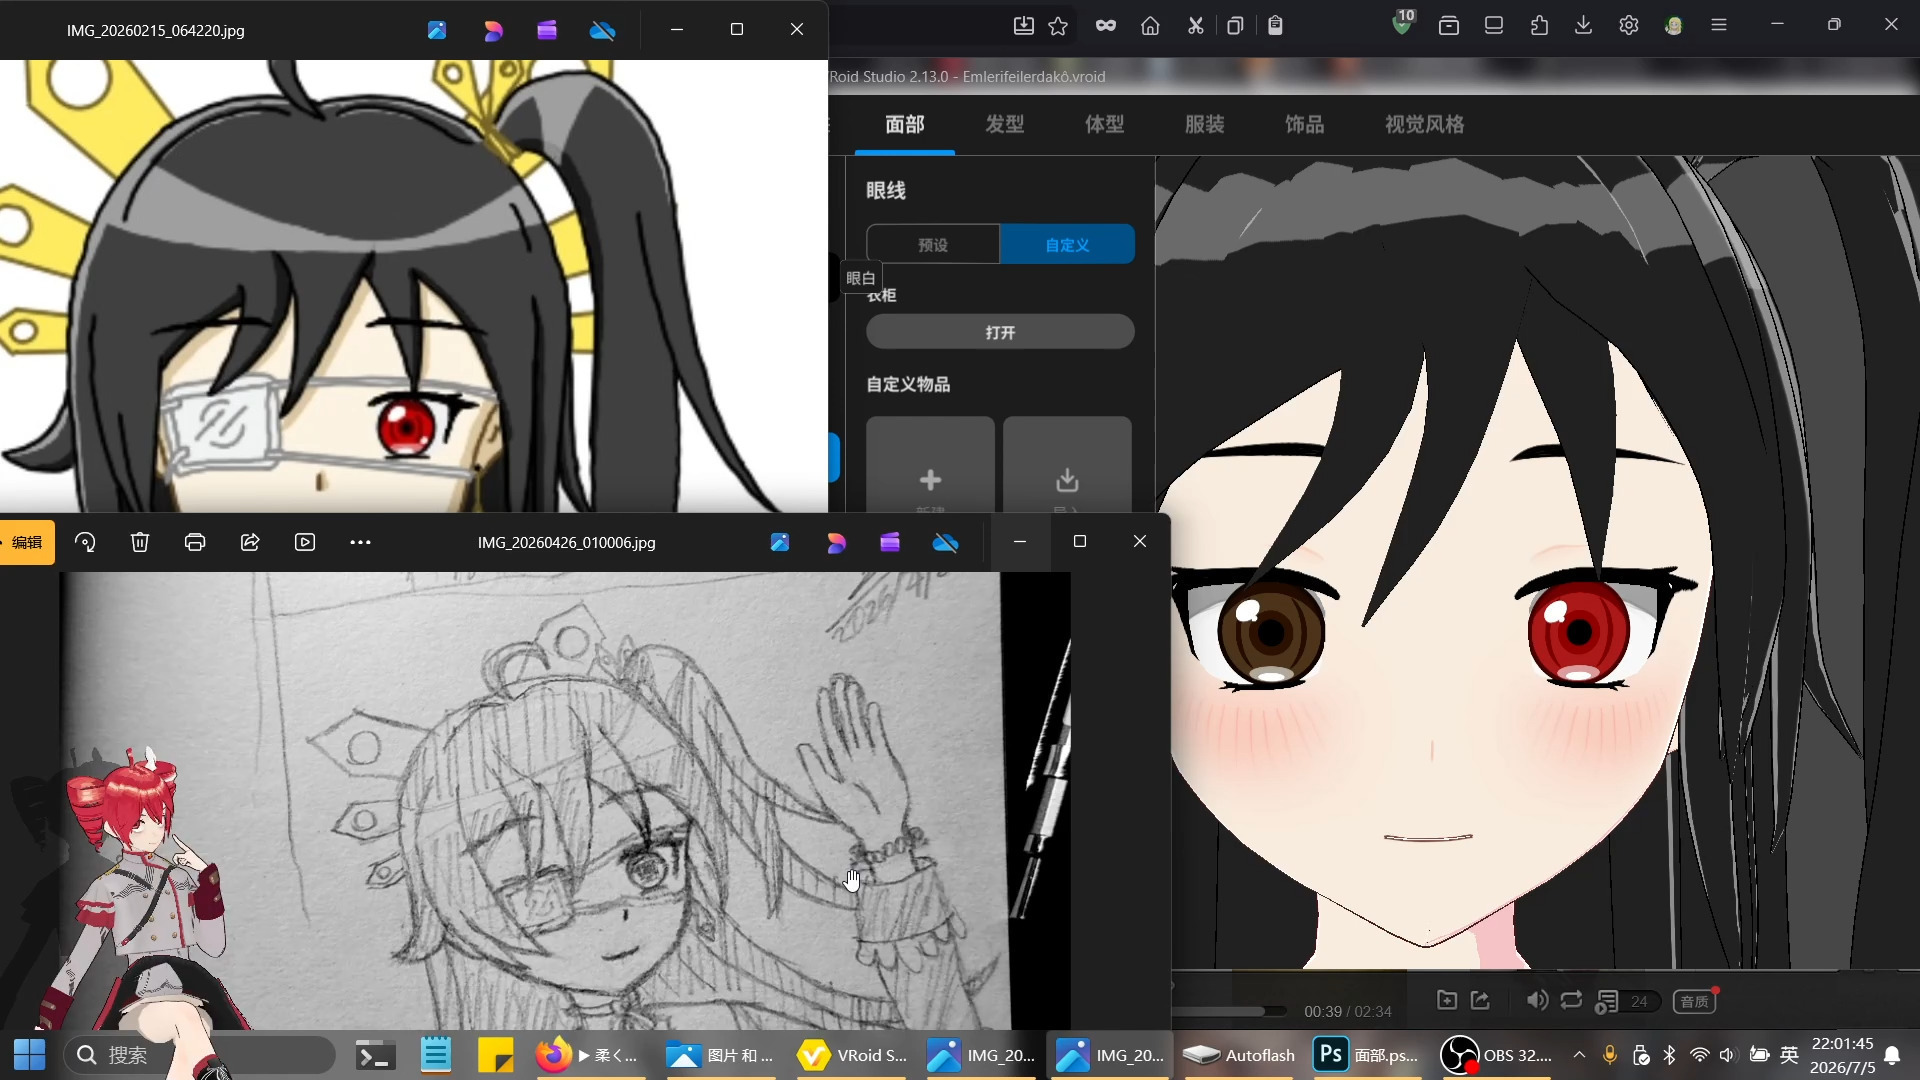The image size is (1920, 1080).
Task: Switch to the 面部 tab
Action: click(905, 124)
